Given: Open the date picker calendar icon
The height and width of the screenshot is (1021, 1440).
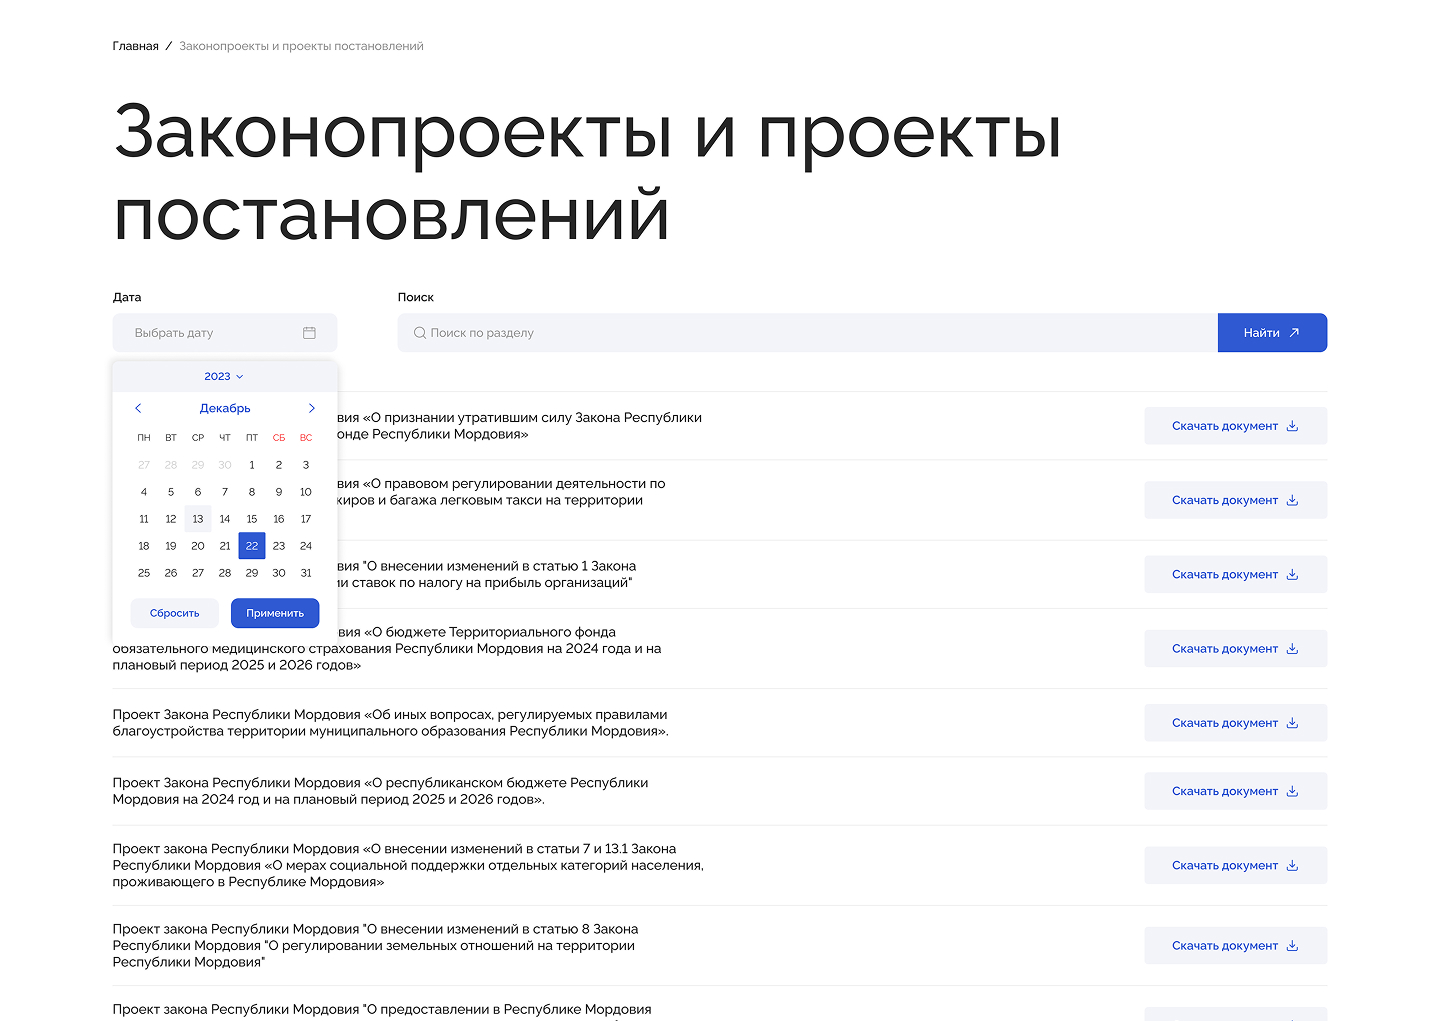Looking at the screenshot, I should tap(309, 332).
